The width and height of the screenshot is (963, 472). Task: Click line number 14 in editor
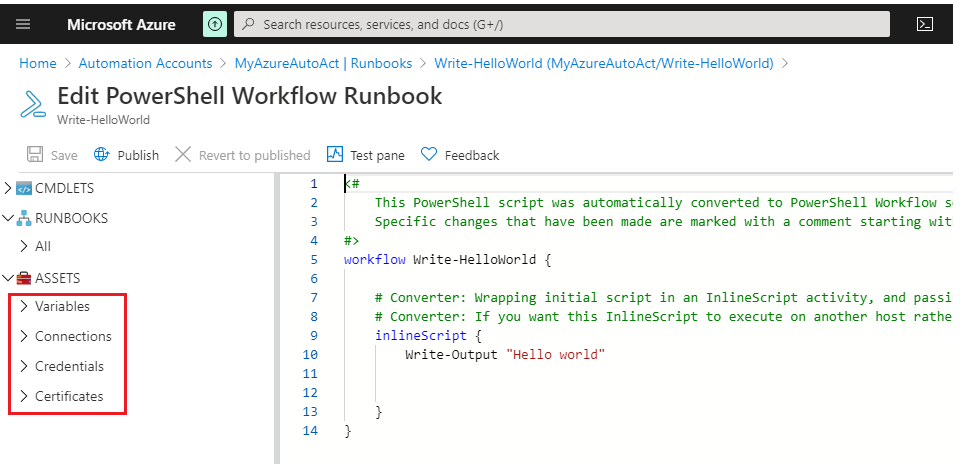tap(310, 431)
